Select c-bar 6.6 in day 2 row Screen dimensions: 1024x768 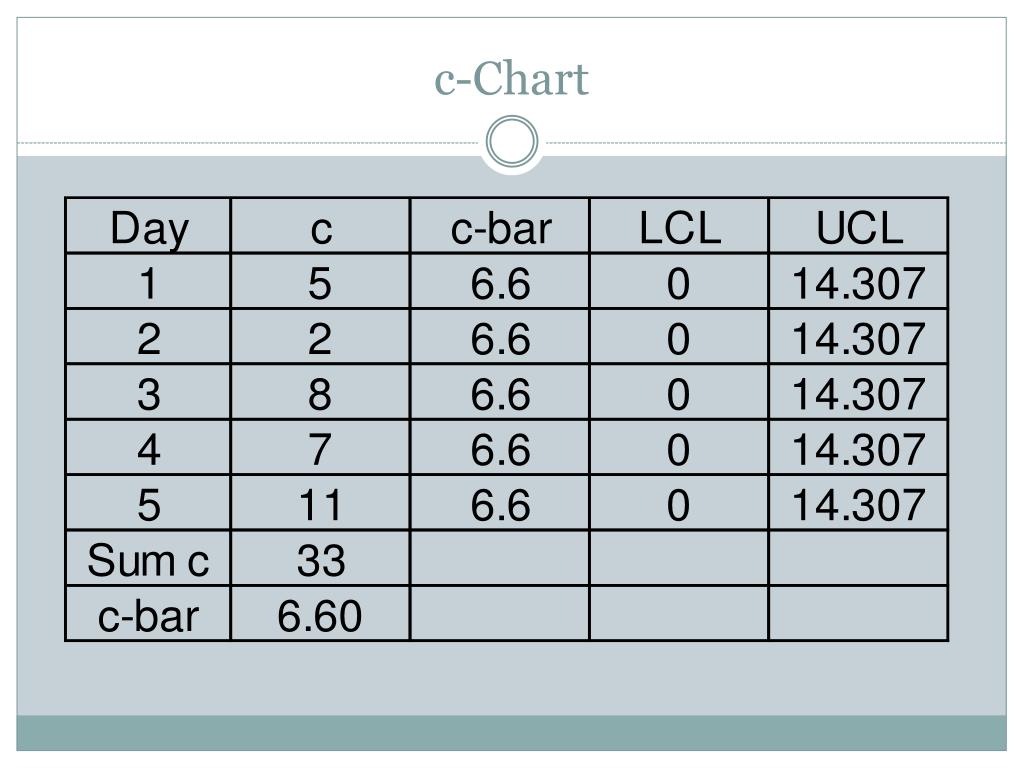click(x=500, y=337)
